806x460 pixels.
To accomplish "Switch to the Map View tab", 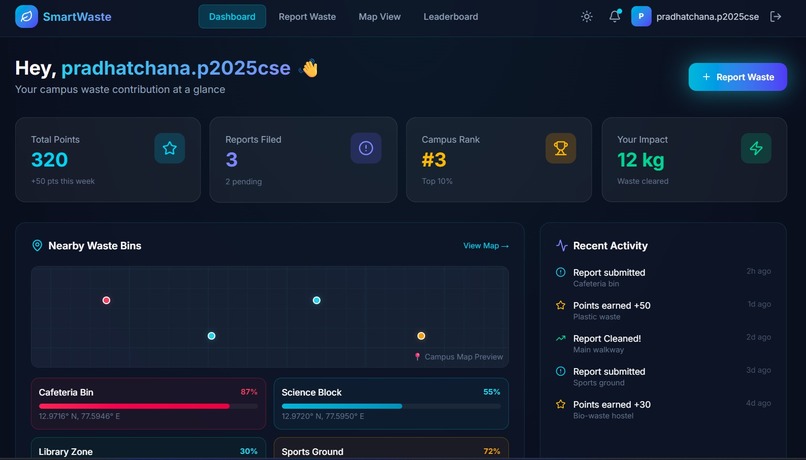I will pyautogui.click(x=379, y=16).
